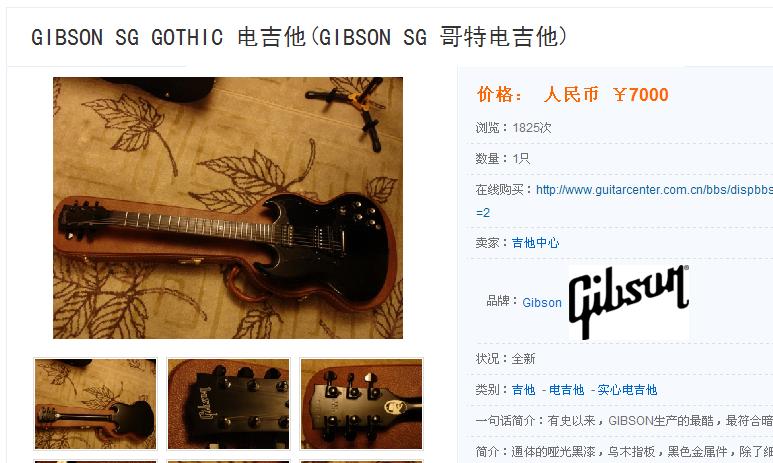
Task: Click the 数量 1只 quantity text
Action: (502, 159)
